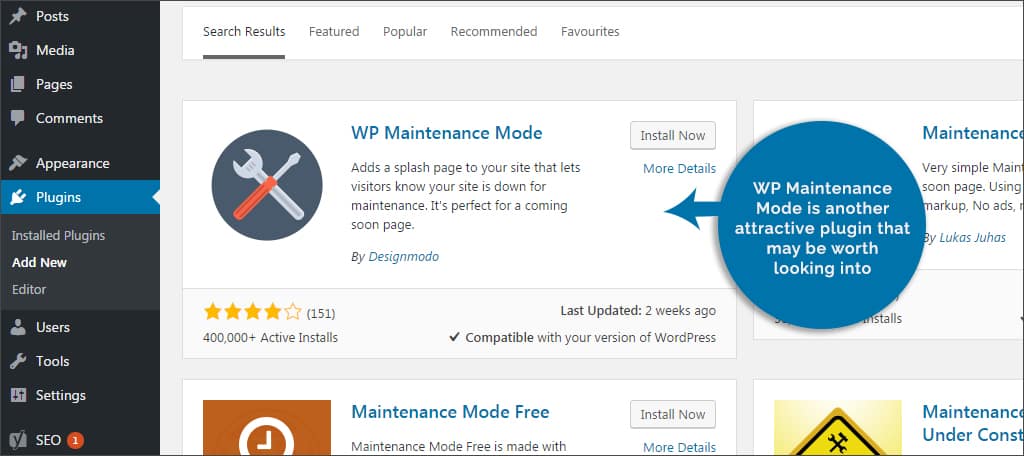Open the Plugins menu item
1024x456 pixels.
point(80,197)
